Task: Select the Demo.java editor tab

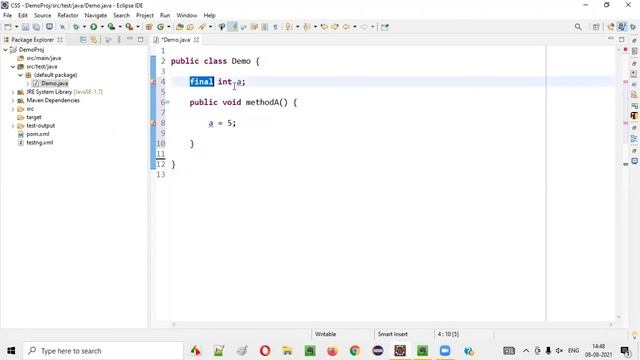Action: click(x=176, y=40)
